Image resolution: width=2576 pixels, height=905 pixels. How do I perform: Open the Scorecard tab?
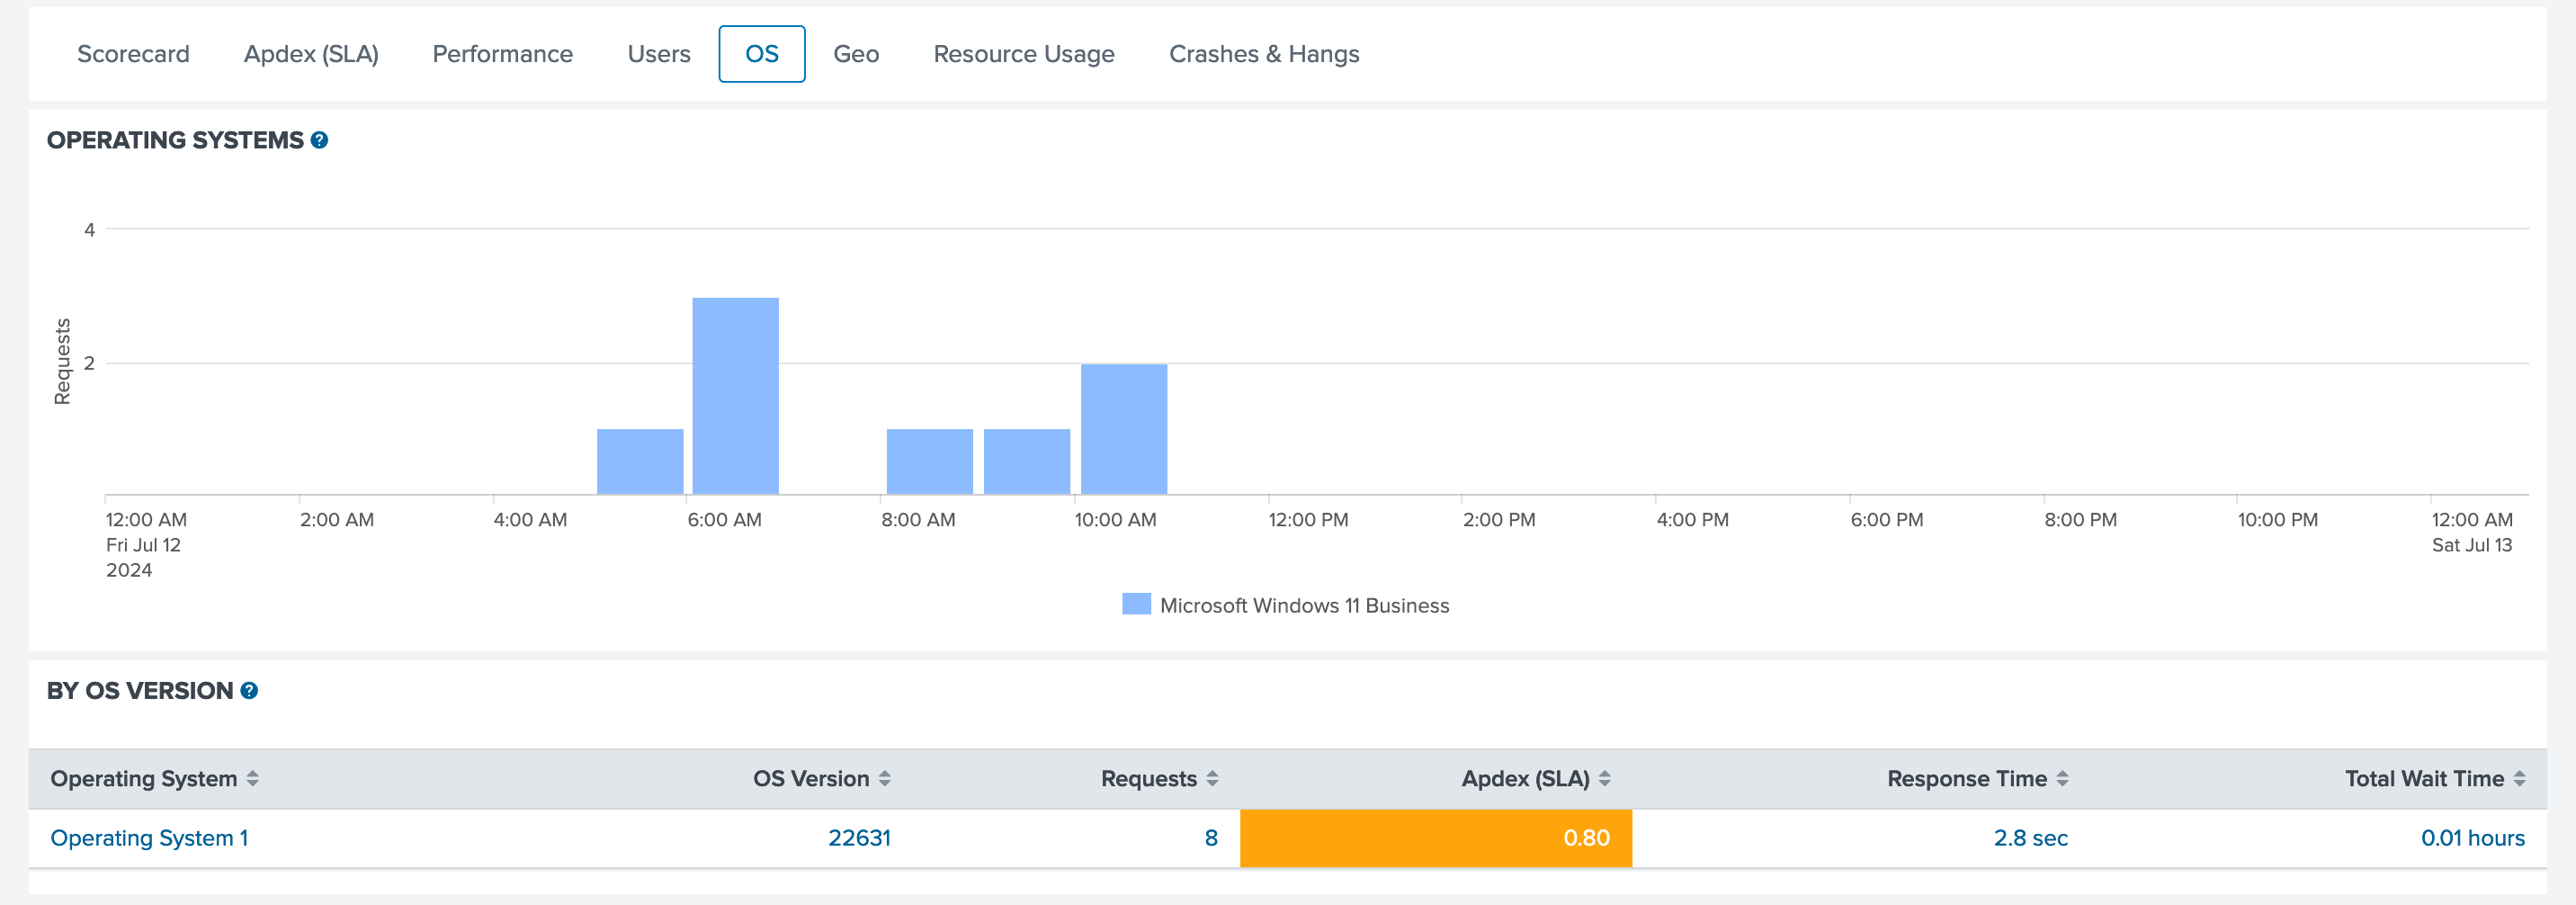tap(133, 54)
